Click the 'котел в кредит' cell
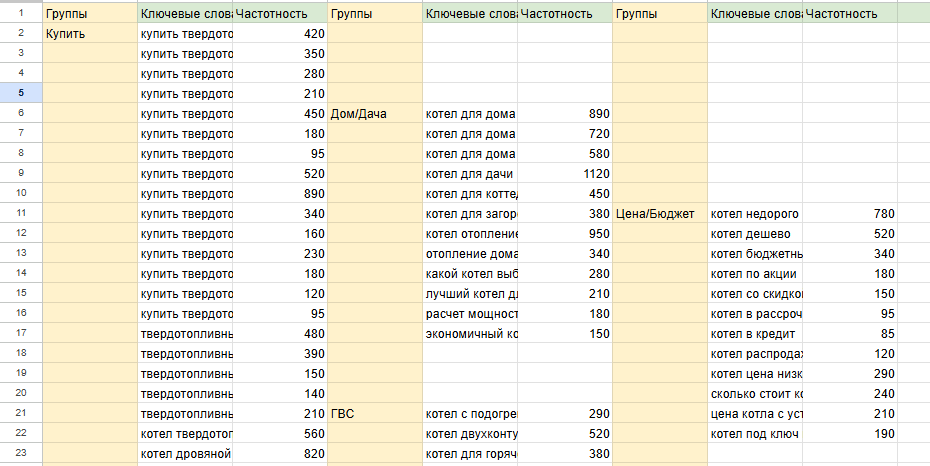This screenshot has height=466, width=930. click(754, 333)
